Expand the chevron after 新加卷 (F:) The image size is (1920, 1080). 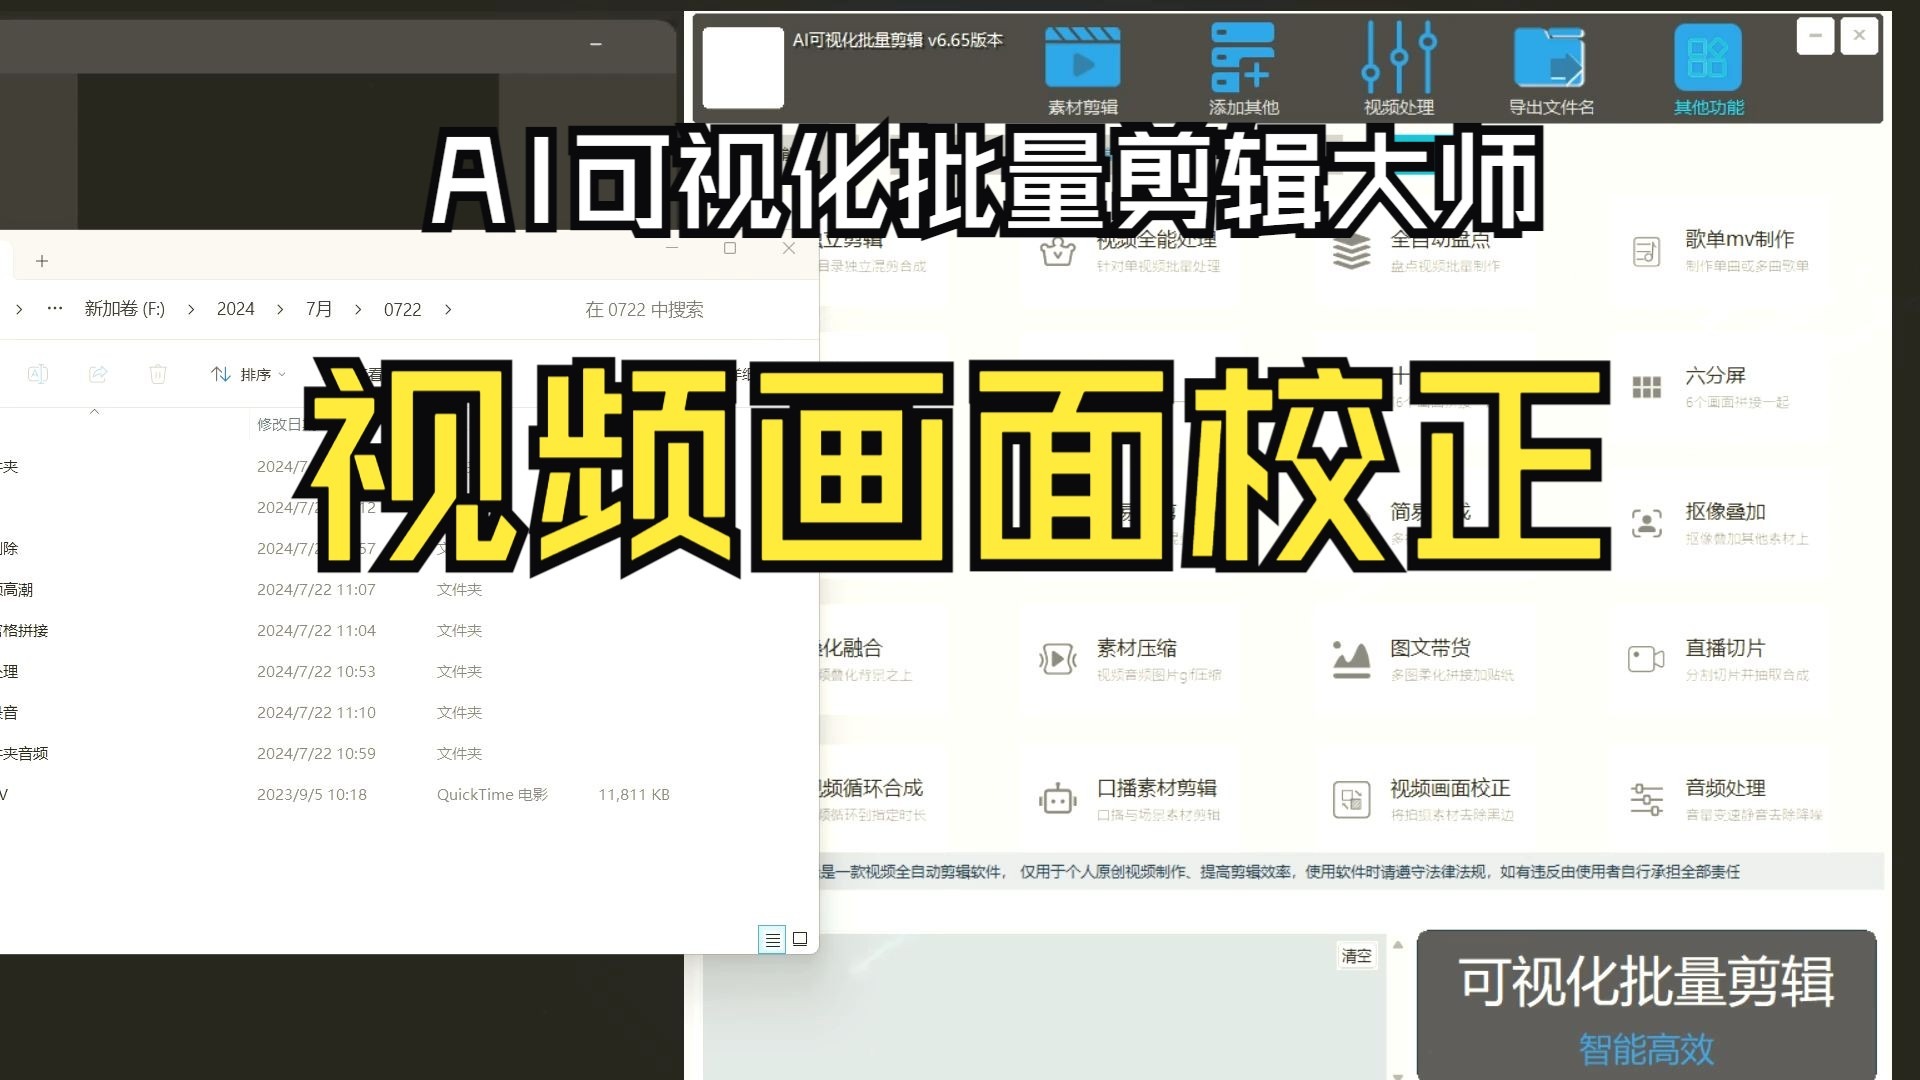[x=191, y=309]
